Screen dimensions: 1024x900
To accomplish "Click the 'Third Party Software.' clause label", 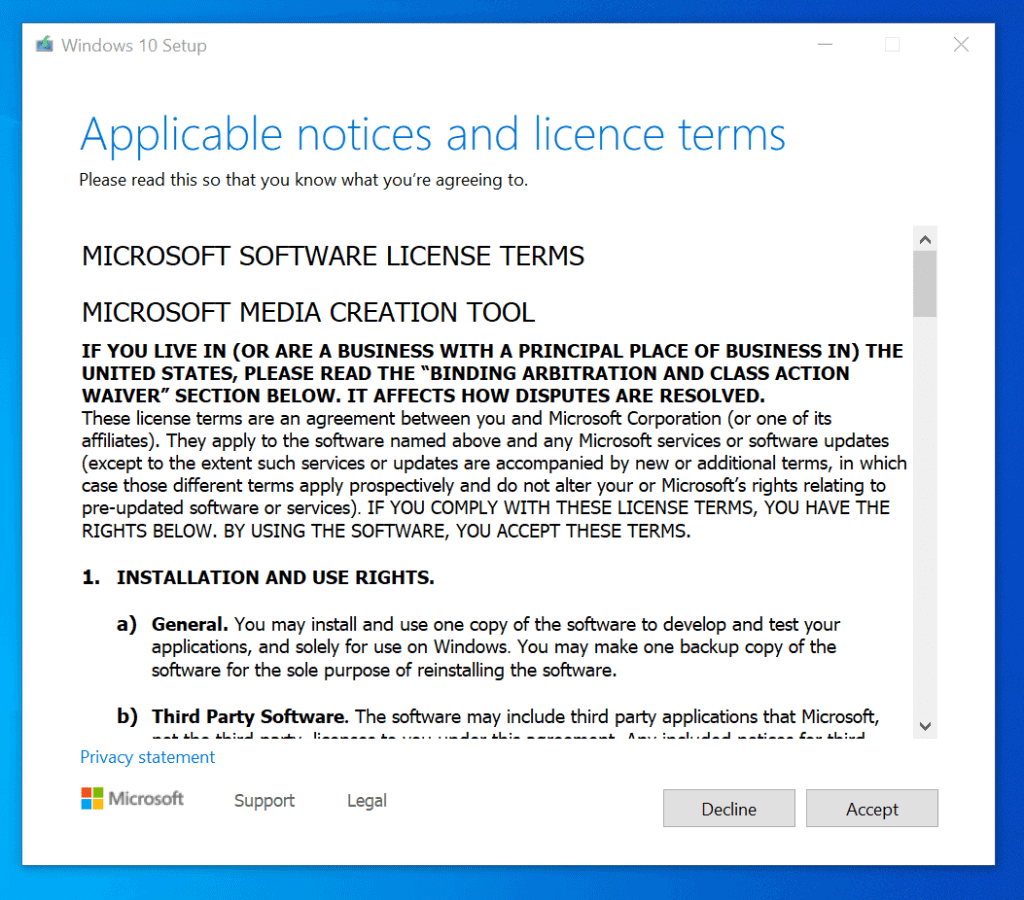I will click(x=250, y=716).
